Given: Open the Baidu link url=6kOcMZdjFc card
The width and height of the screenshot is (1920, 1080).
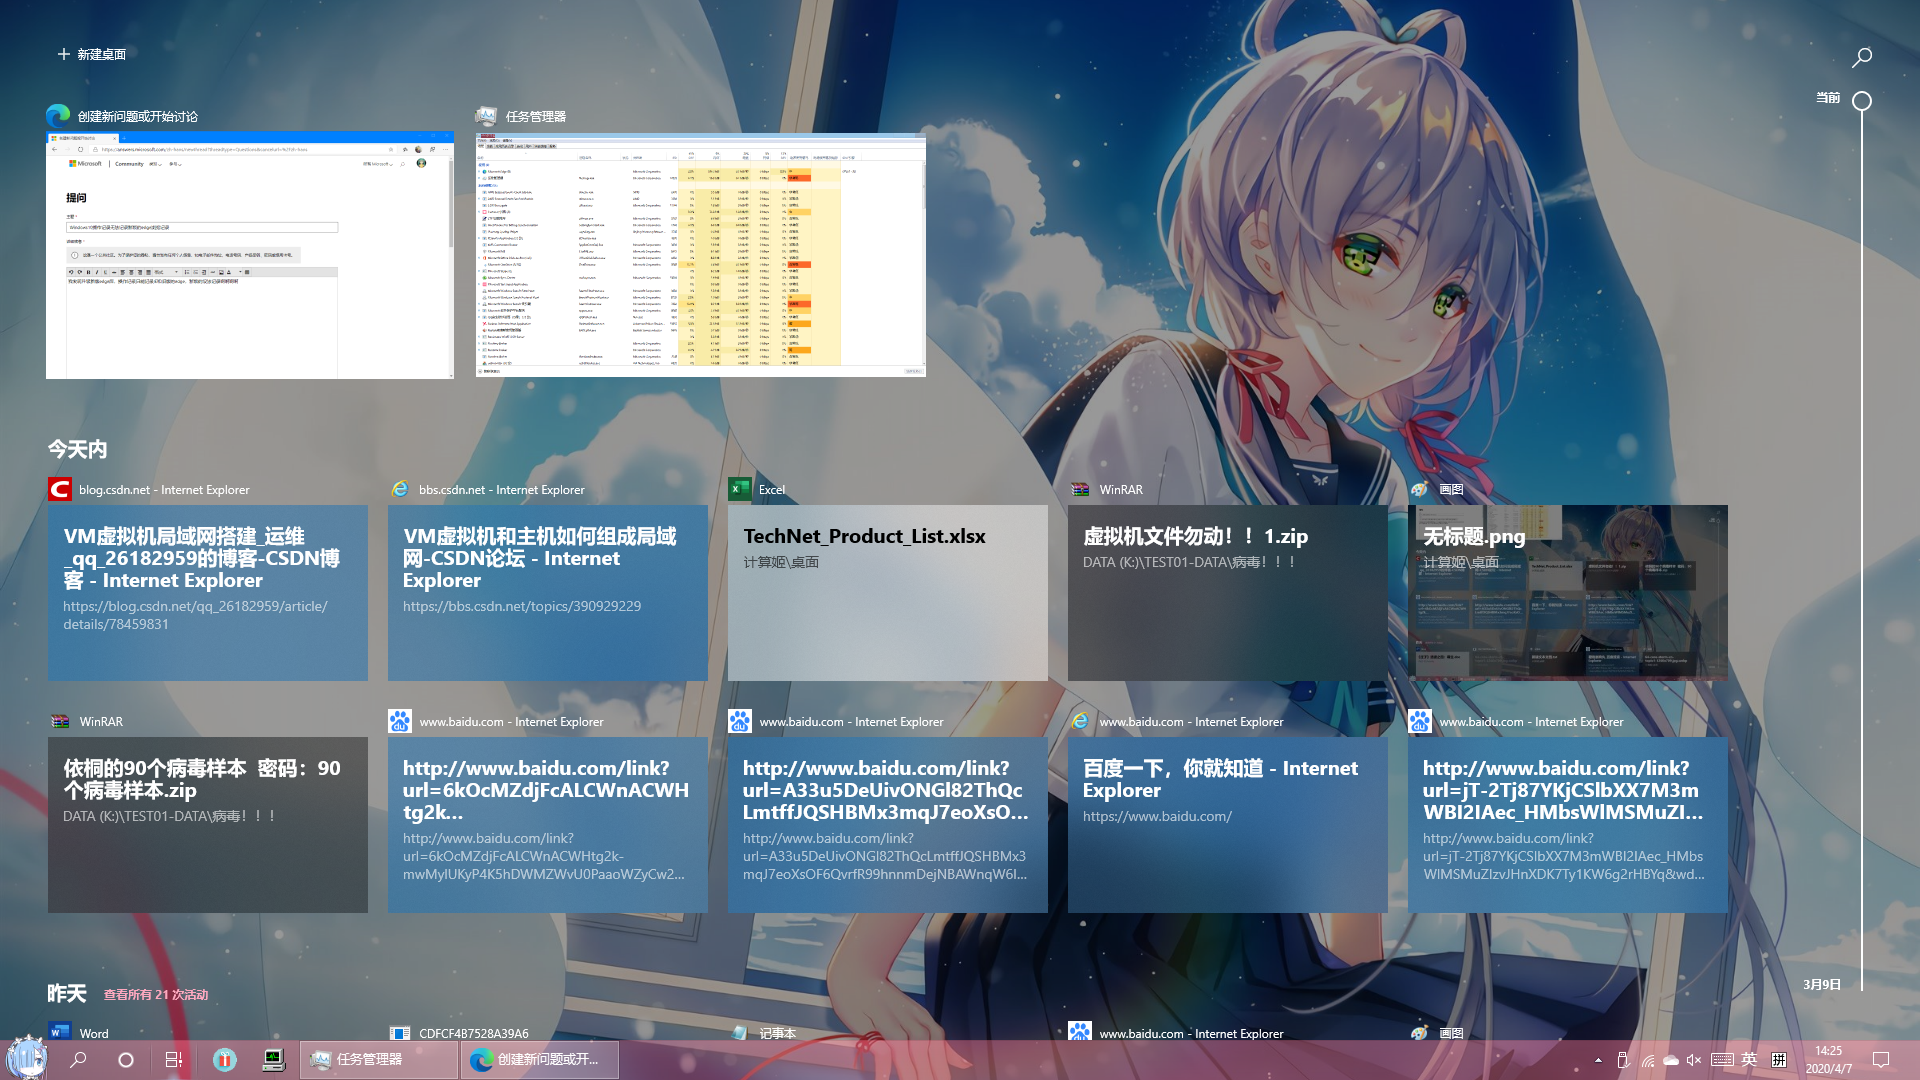Looking at the screenshot, I should [548, 825].
